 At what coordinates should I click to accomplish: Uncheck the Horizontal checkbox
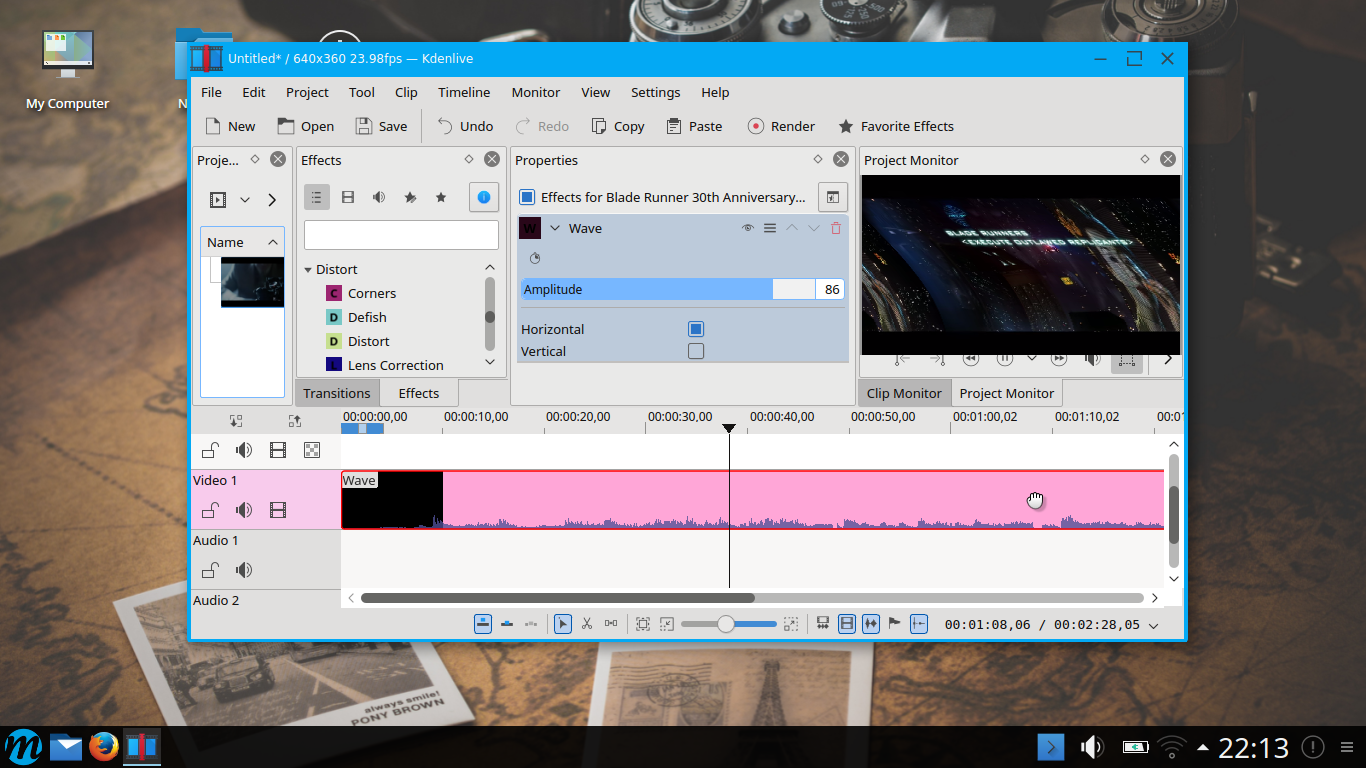(696, 329)
